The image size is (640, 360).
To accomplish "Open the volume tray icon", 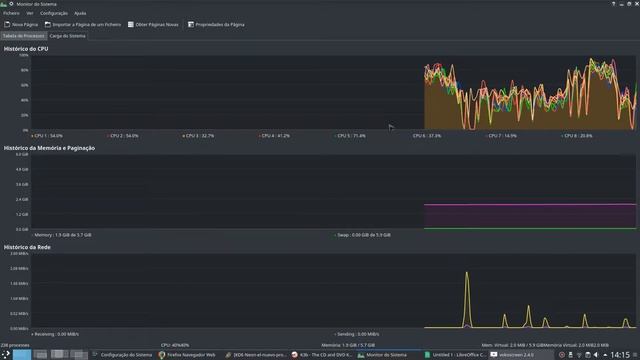I will pos(596,355).
